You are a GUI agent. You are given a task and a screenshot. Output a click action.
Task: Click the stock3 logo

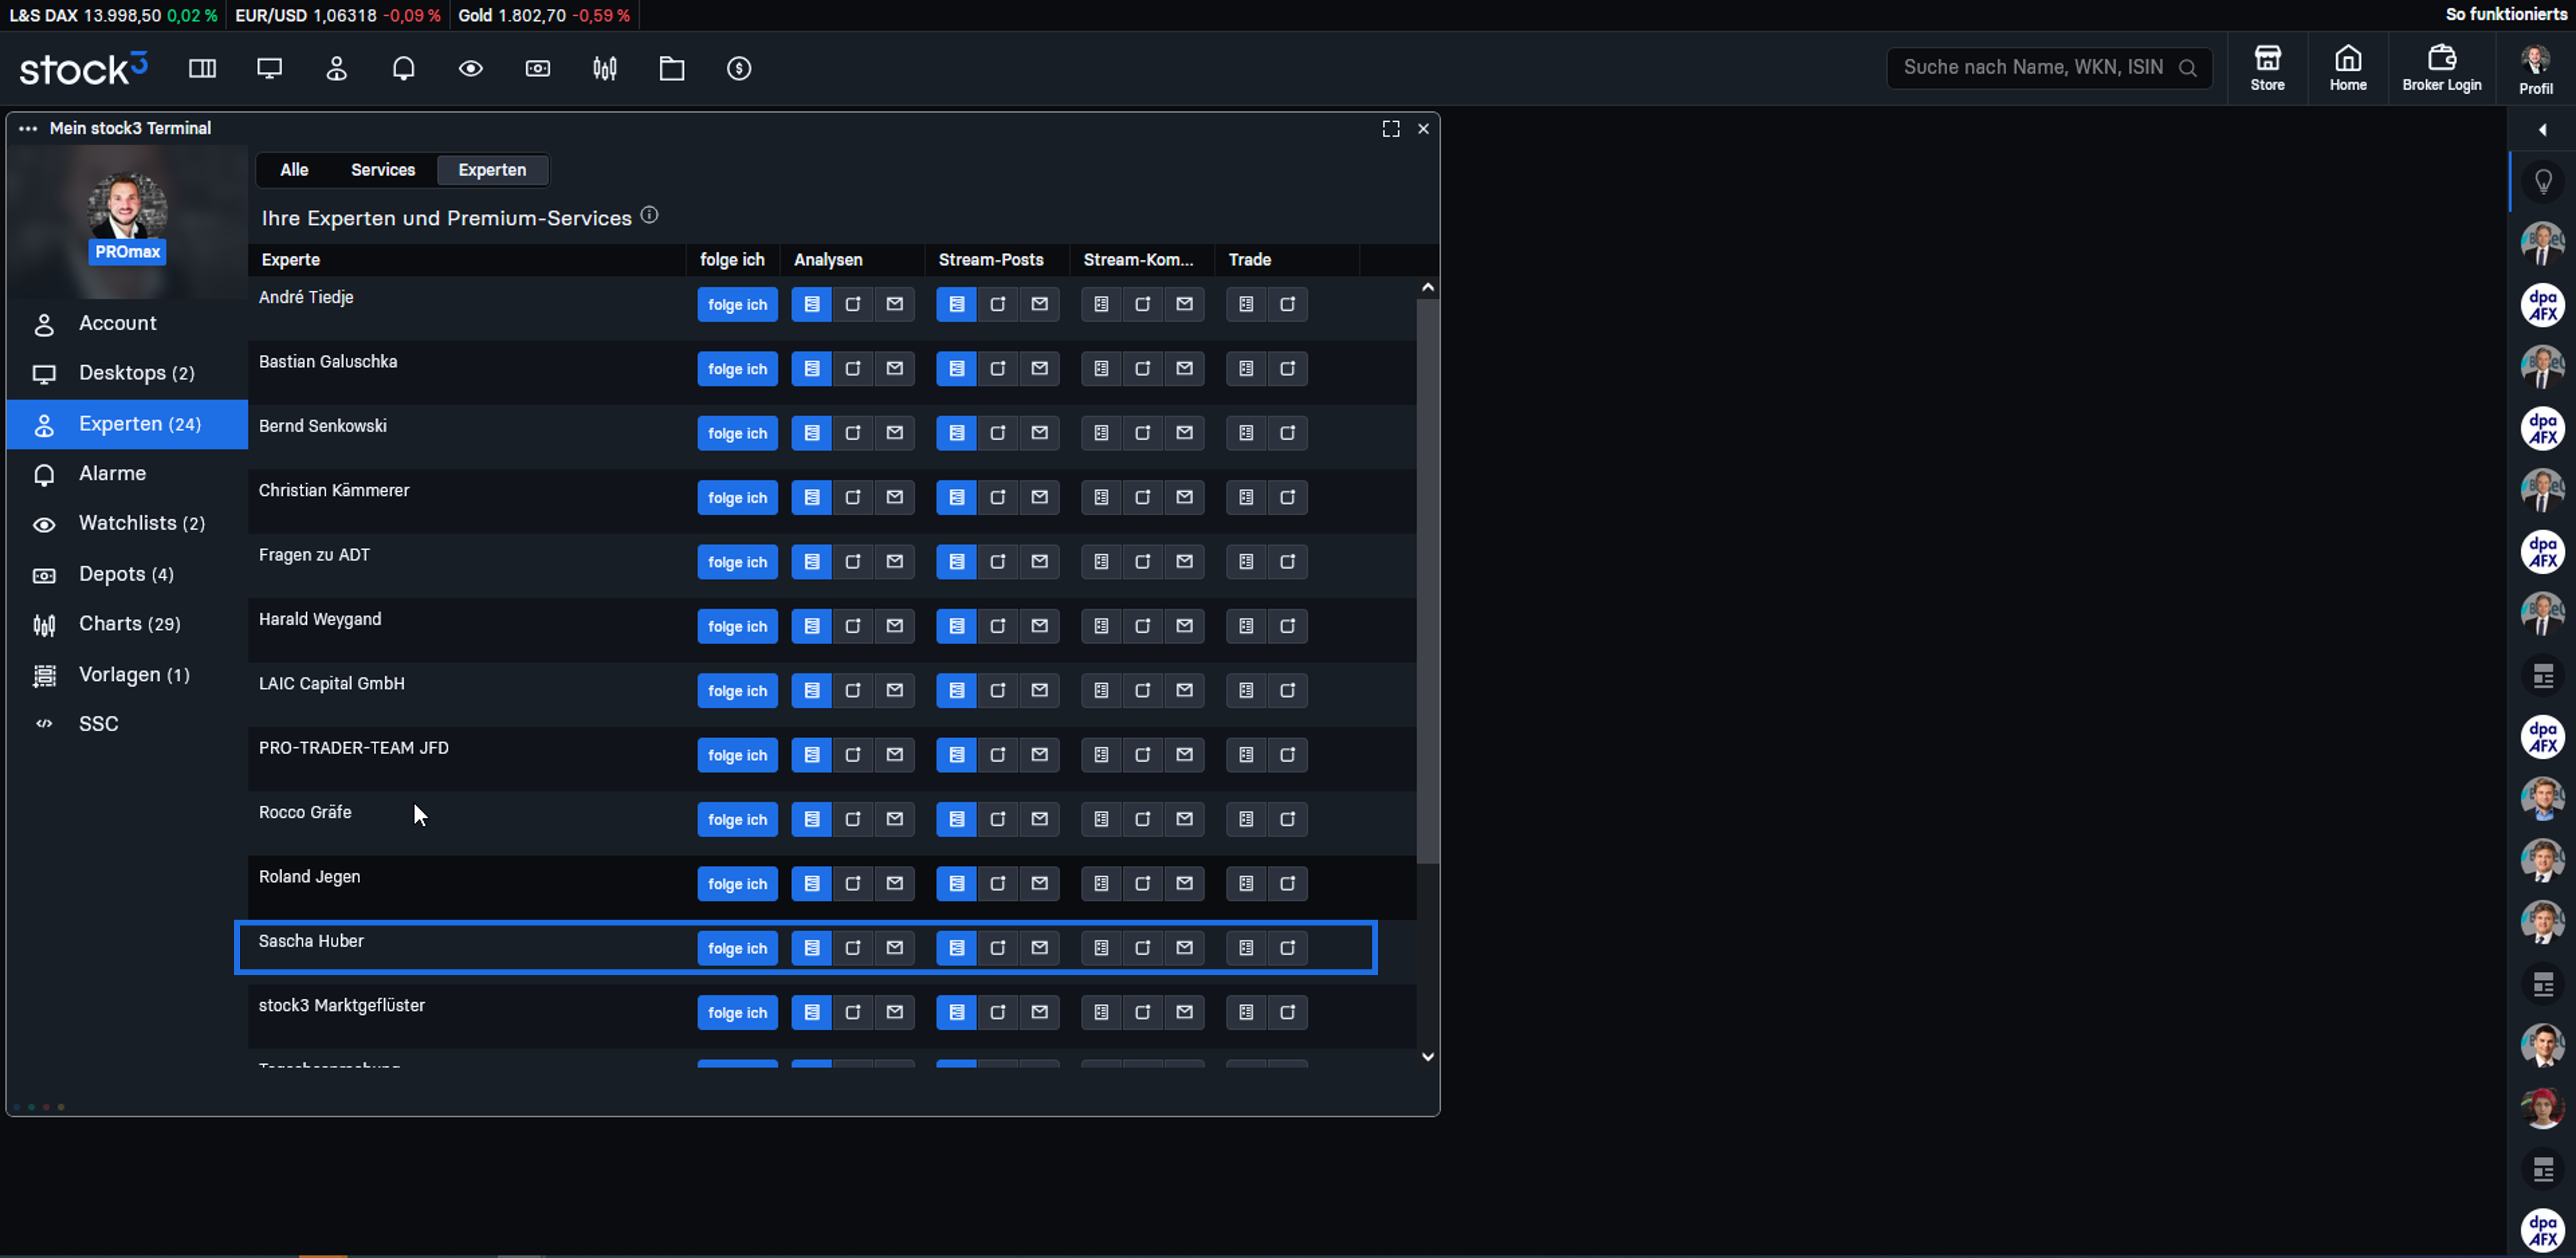coord(83,68)
